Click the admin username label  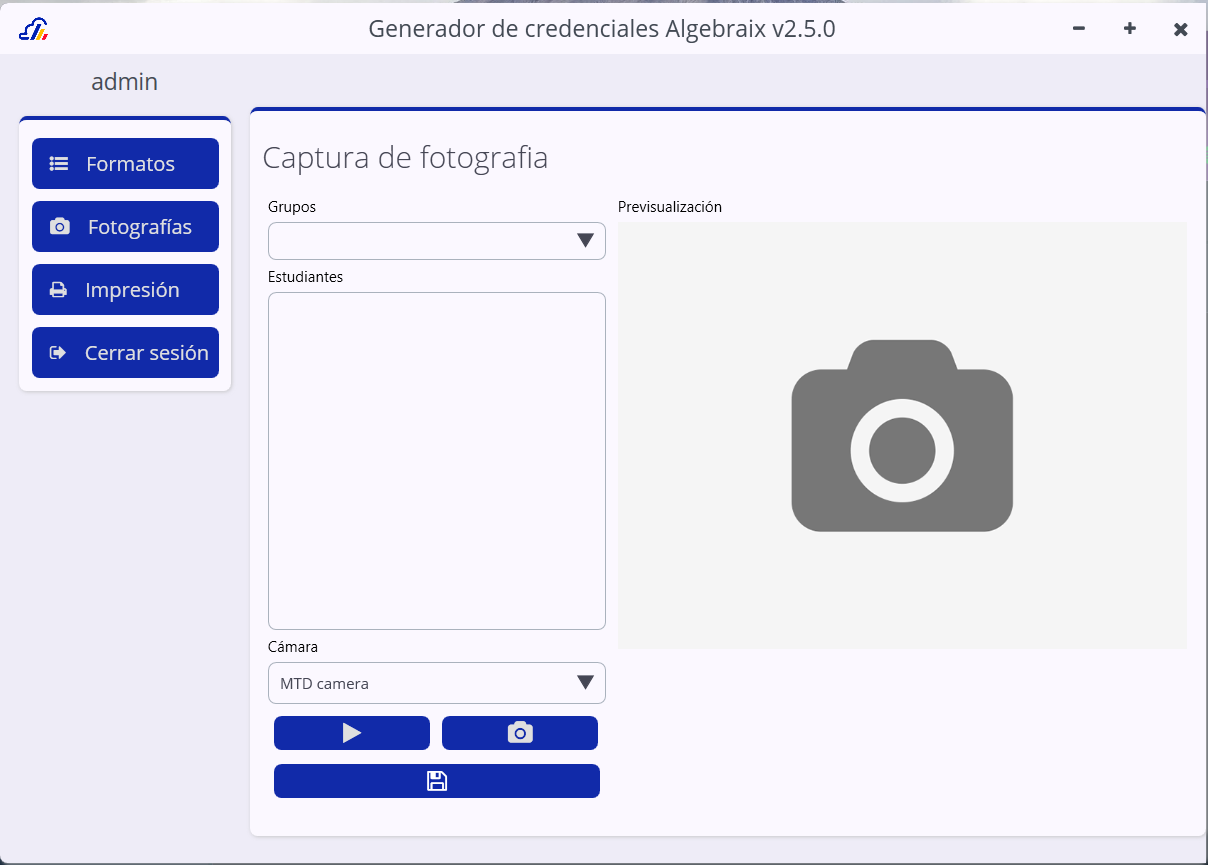125,82
